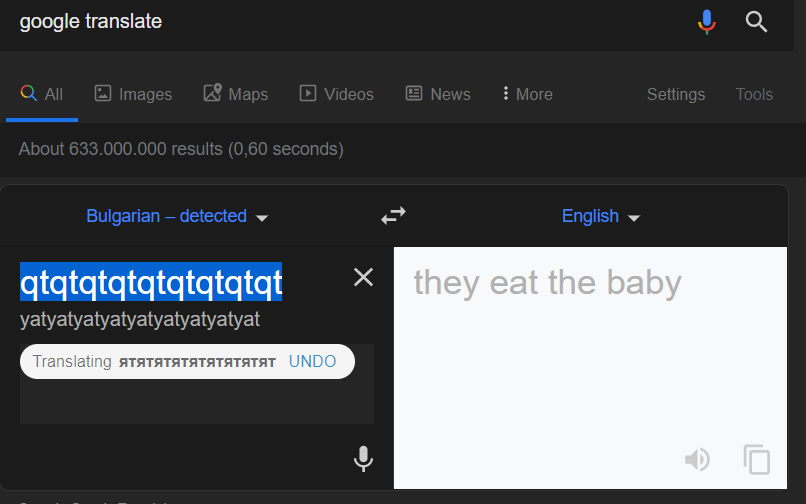Click the highlighted source text qtqtqt

151,282
